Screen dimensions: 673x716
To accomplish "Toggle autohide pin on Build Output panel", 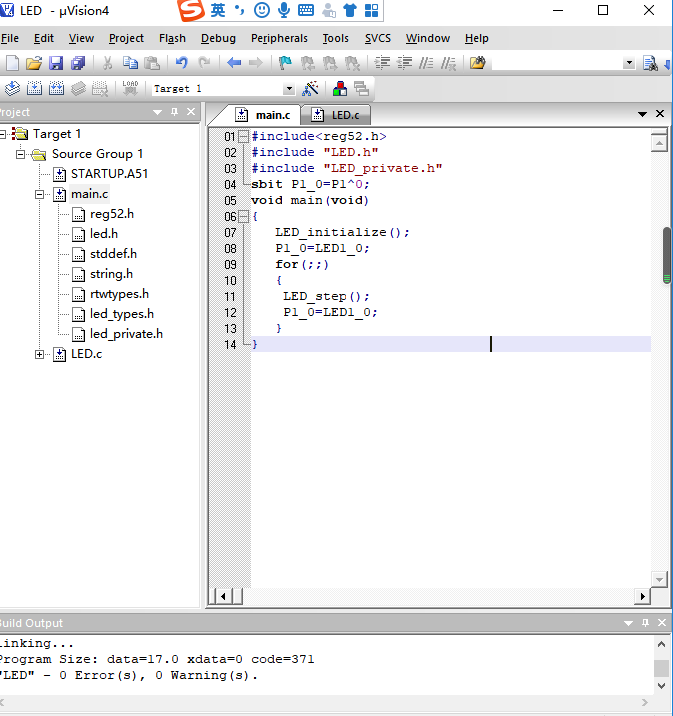I will coord(645,623).
